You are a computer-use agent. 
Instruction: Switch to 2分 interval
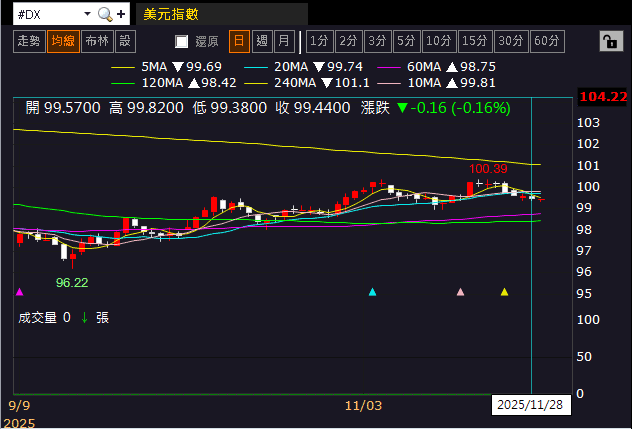pos(349,41)
